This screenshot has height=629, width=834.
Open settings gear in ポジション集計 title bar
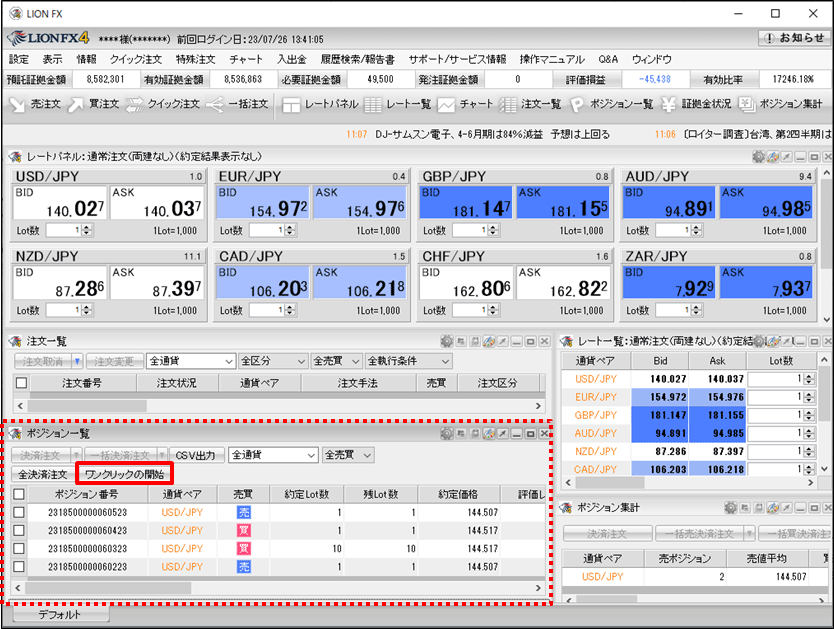coord(731,508)
